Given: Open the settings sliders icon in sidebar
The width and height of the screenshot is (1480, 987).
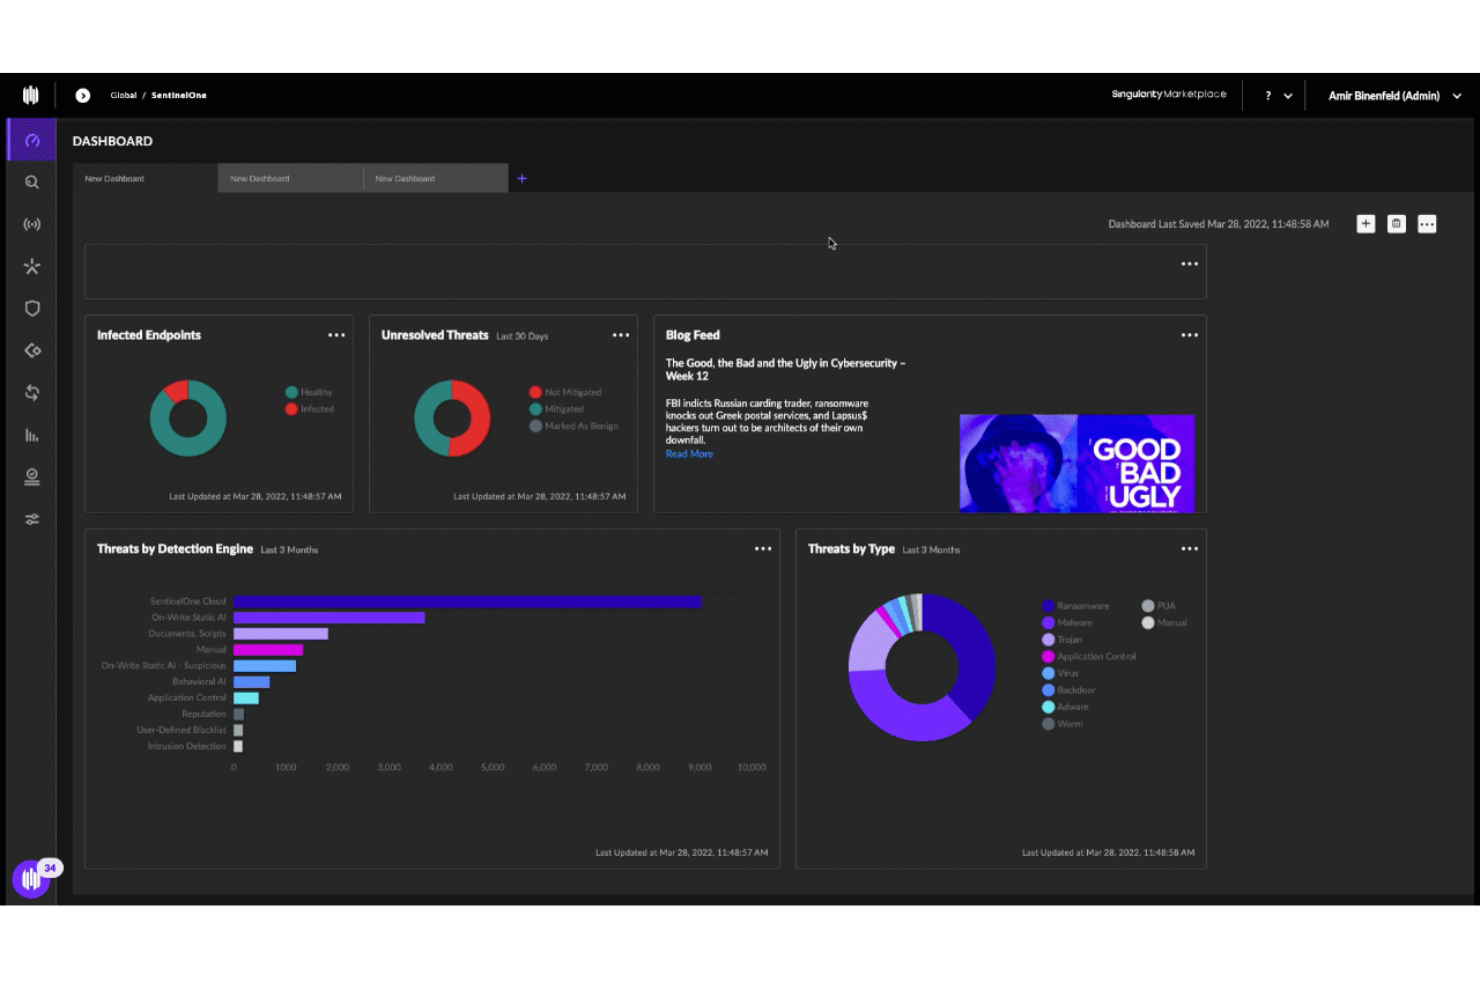Looking at the screenshot, I should (x=32, y=518).
